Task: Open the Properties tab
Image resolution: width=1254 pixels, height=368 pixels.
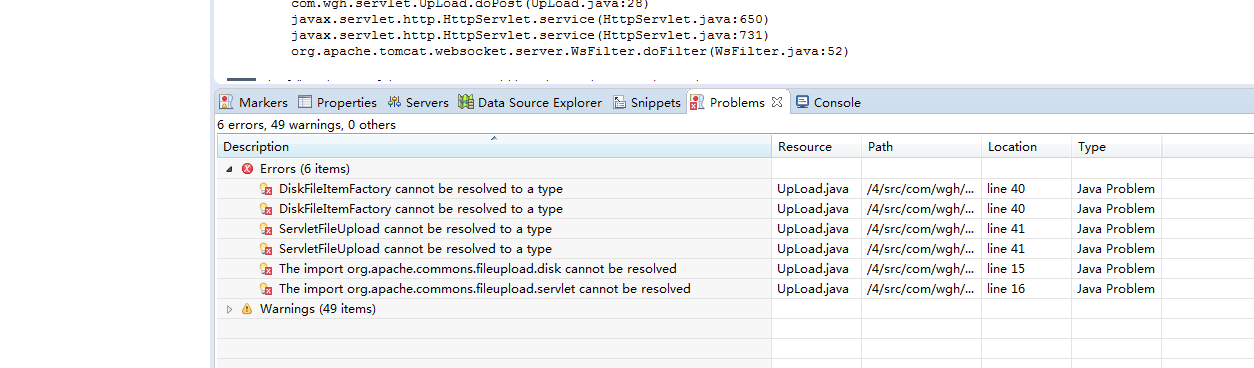Action: point(337,102)
